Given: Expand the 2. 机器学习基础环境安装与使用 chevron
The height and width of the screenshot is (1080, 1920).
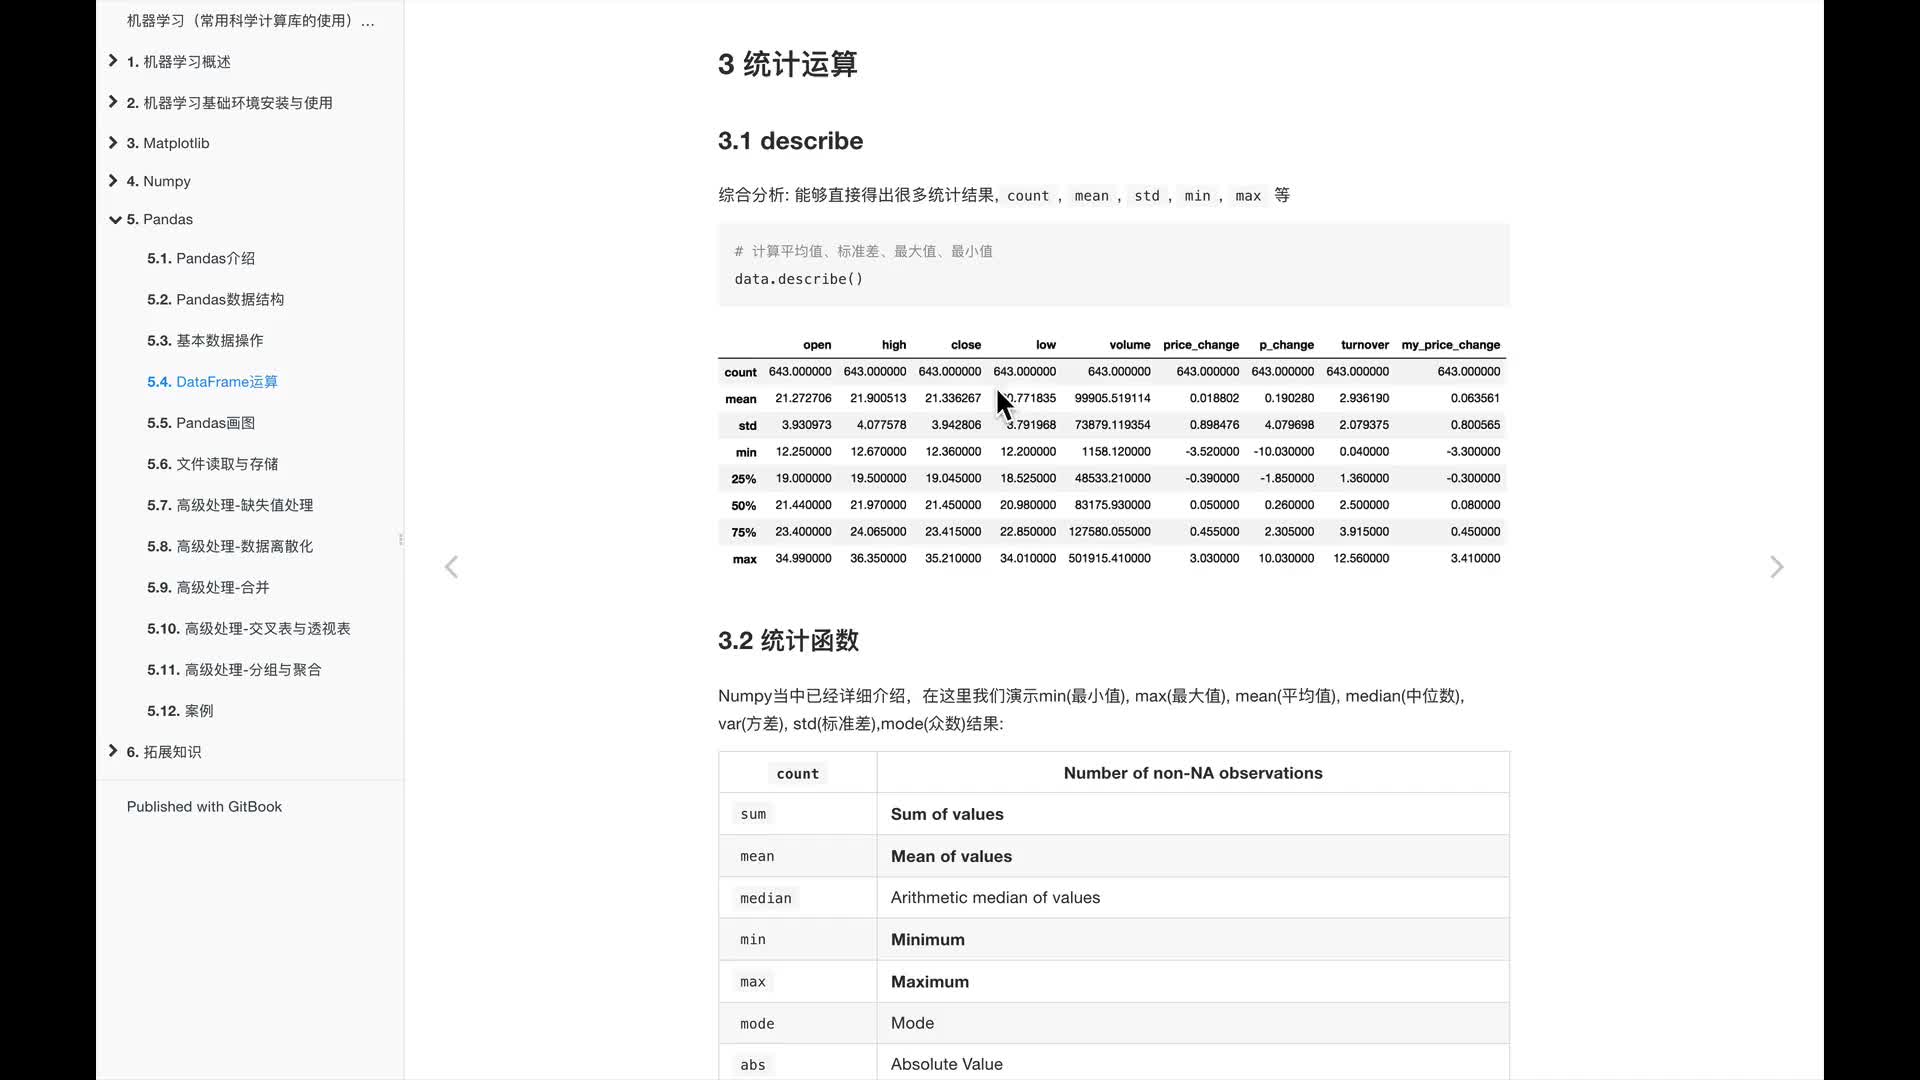Looking at the screenshot, I should pos(113,102).
